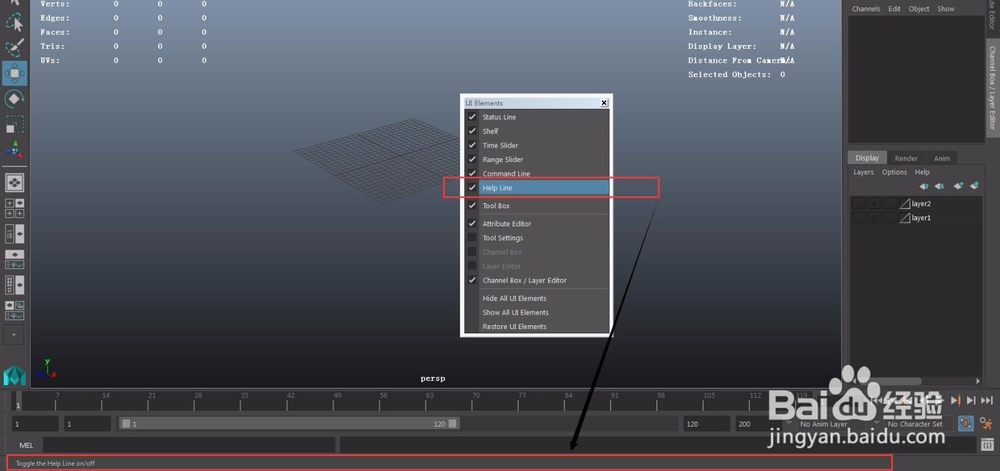Viewport: 1000px width, 471px height.
Task: Open the Options menu in Layer Editor
Action: coord(894,172)
